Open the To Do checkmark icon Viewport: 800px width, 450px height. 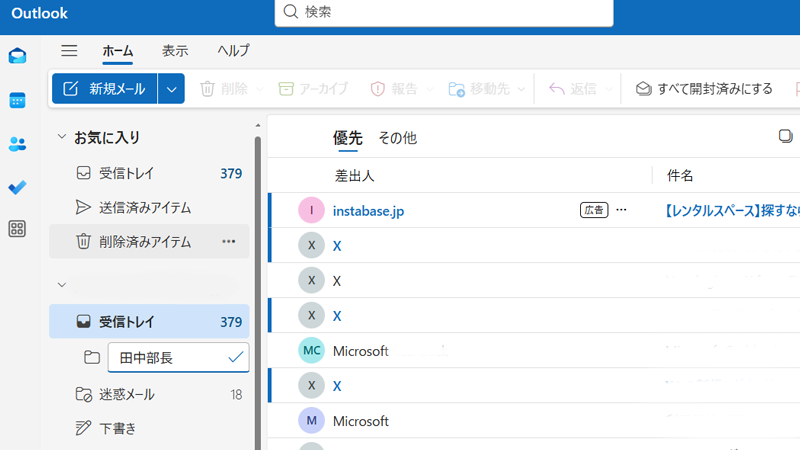(17, 187)
